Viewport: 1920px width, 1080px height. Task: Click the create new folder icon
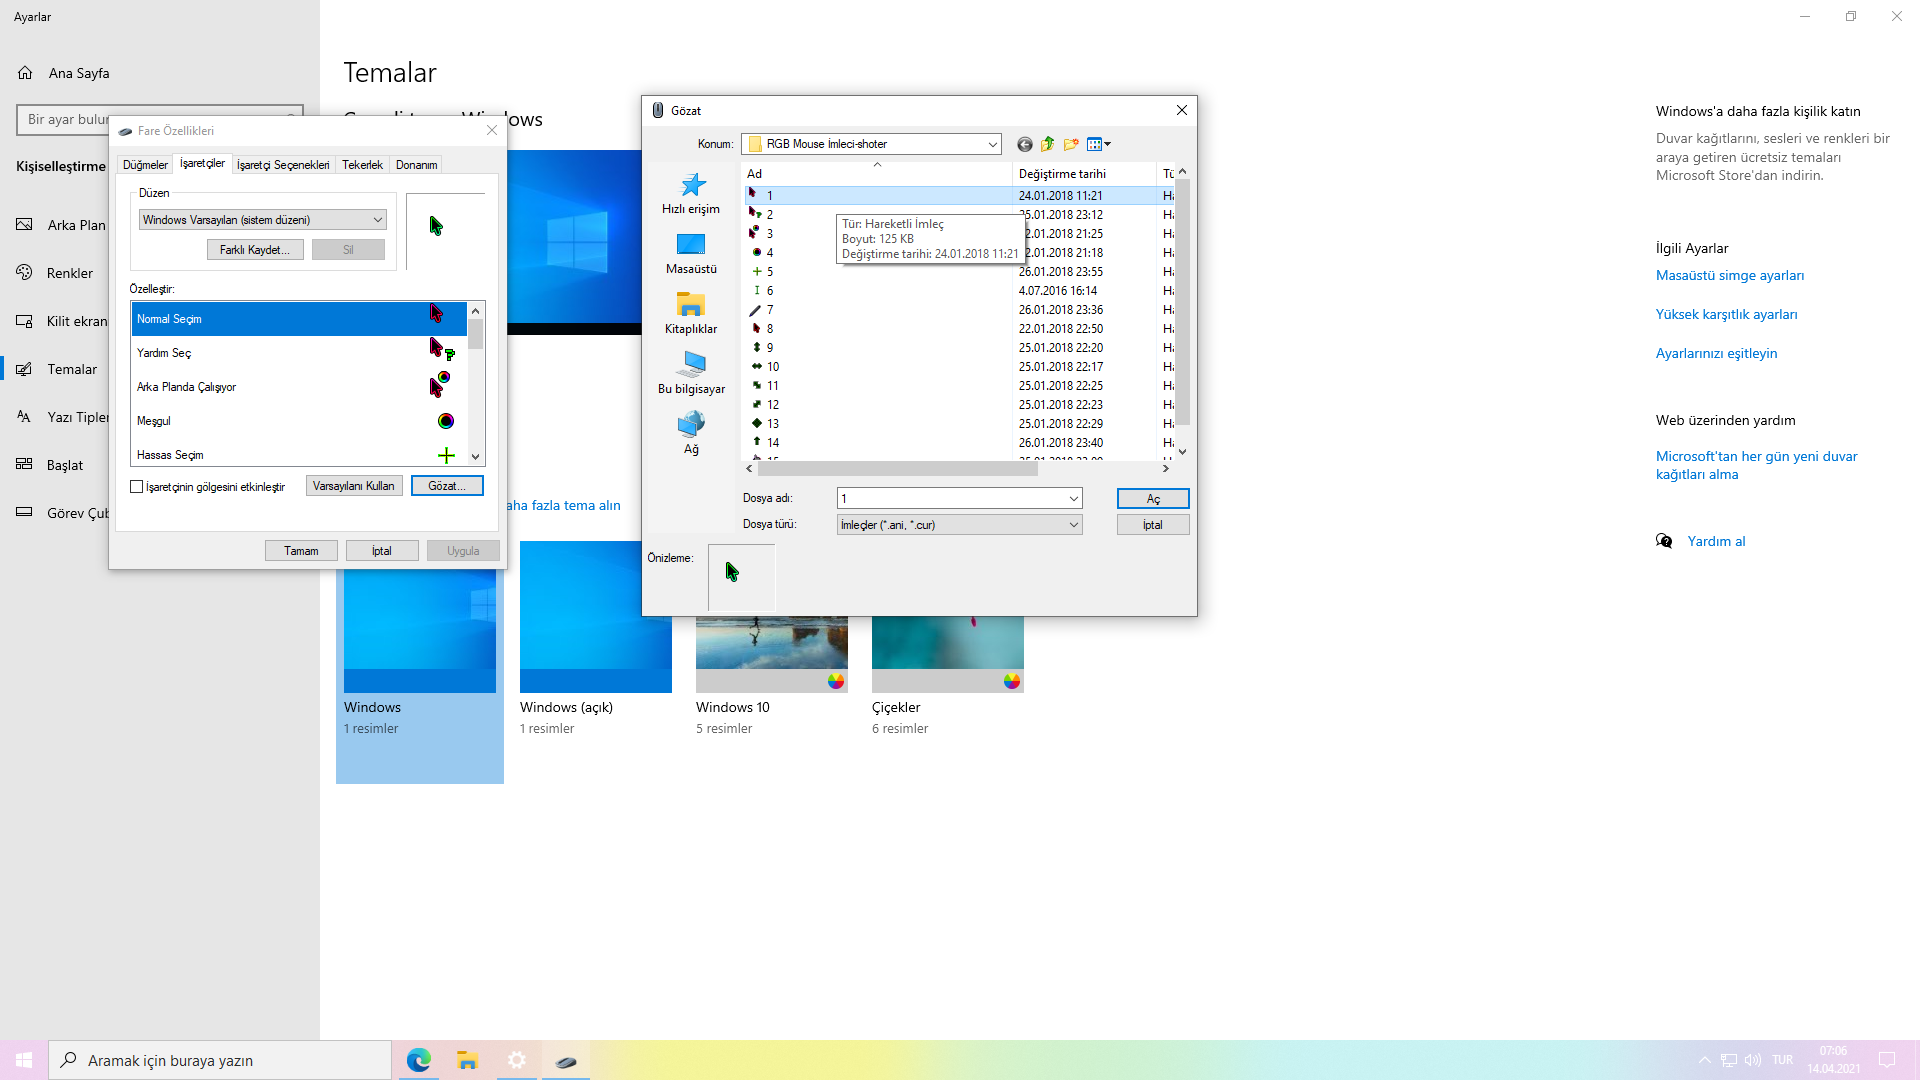coord(1071,144)
